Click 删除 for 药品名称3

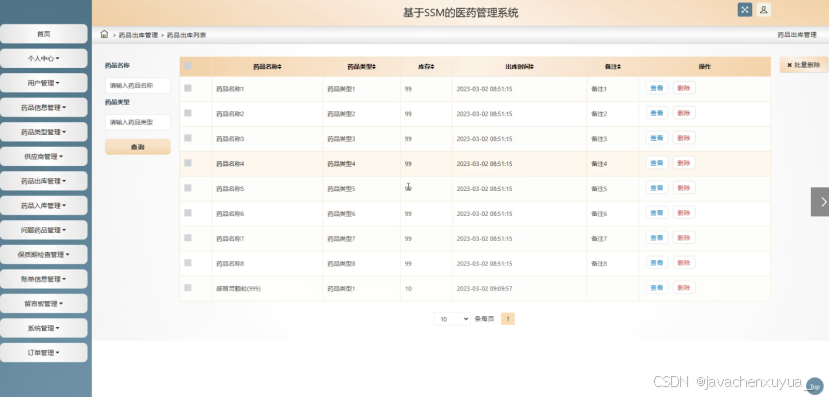[x=684, y=138]
